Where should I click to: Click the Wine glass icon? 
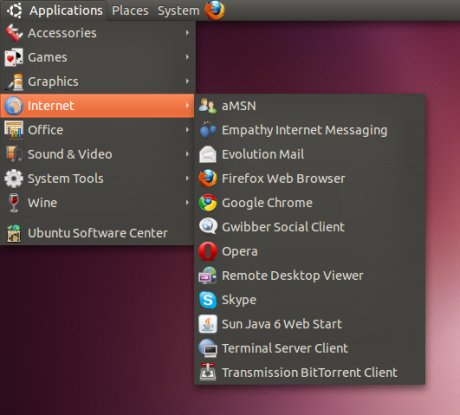point(14,203)
